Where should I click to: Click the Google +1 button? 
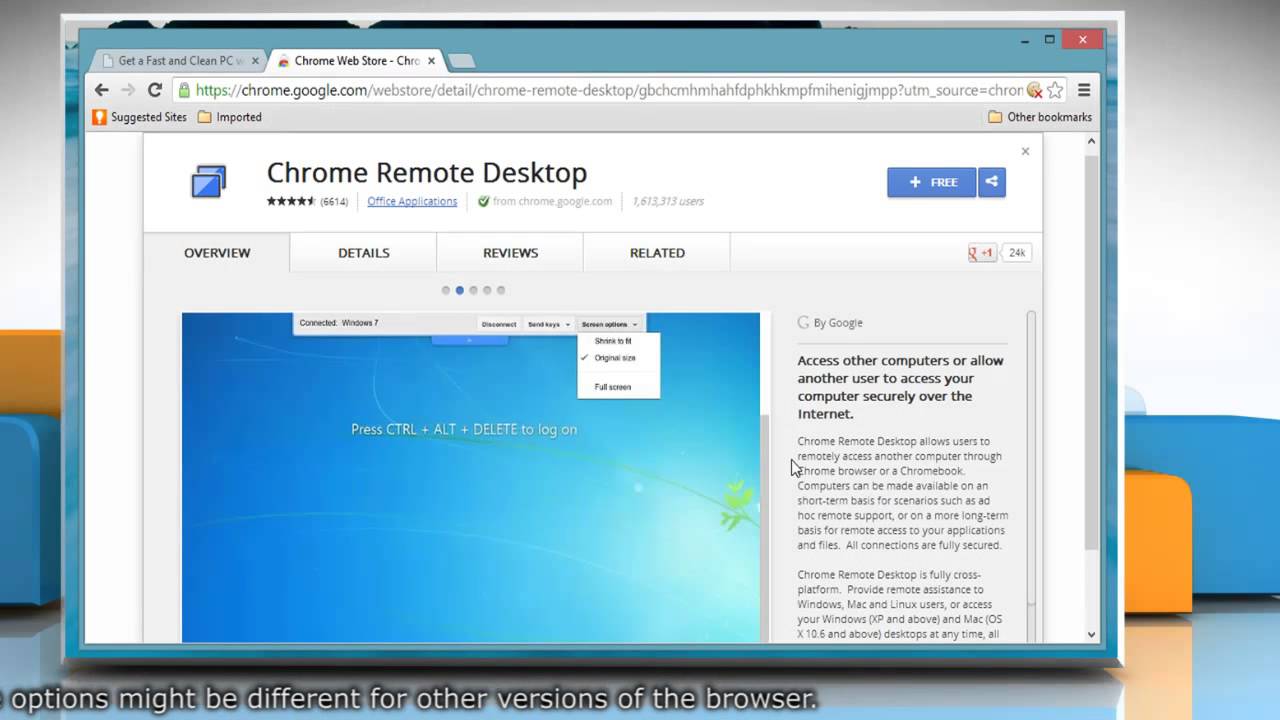coord(982,253)
